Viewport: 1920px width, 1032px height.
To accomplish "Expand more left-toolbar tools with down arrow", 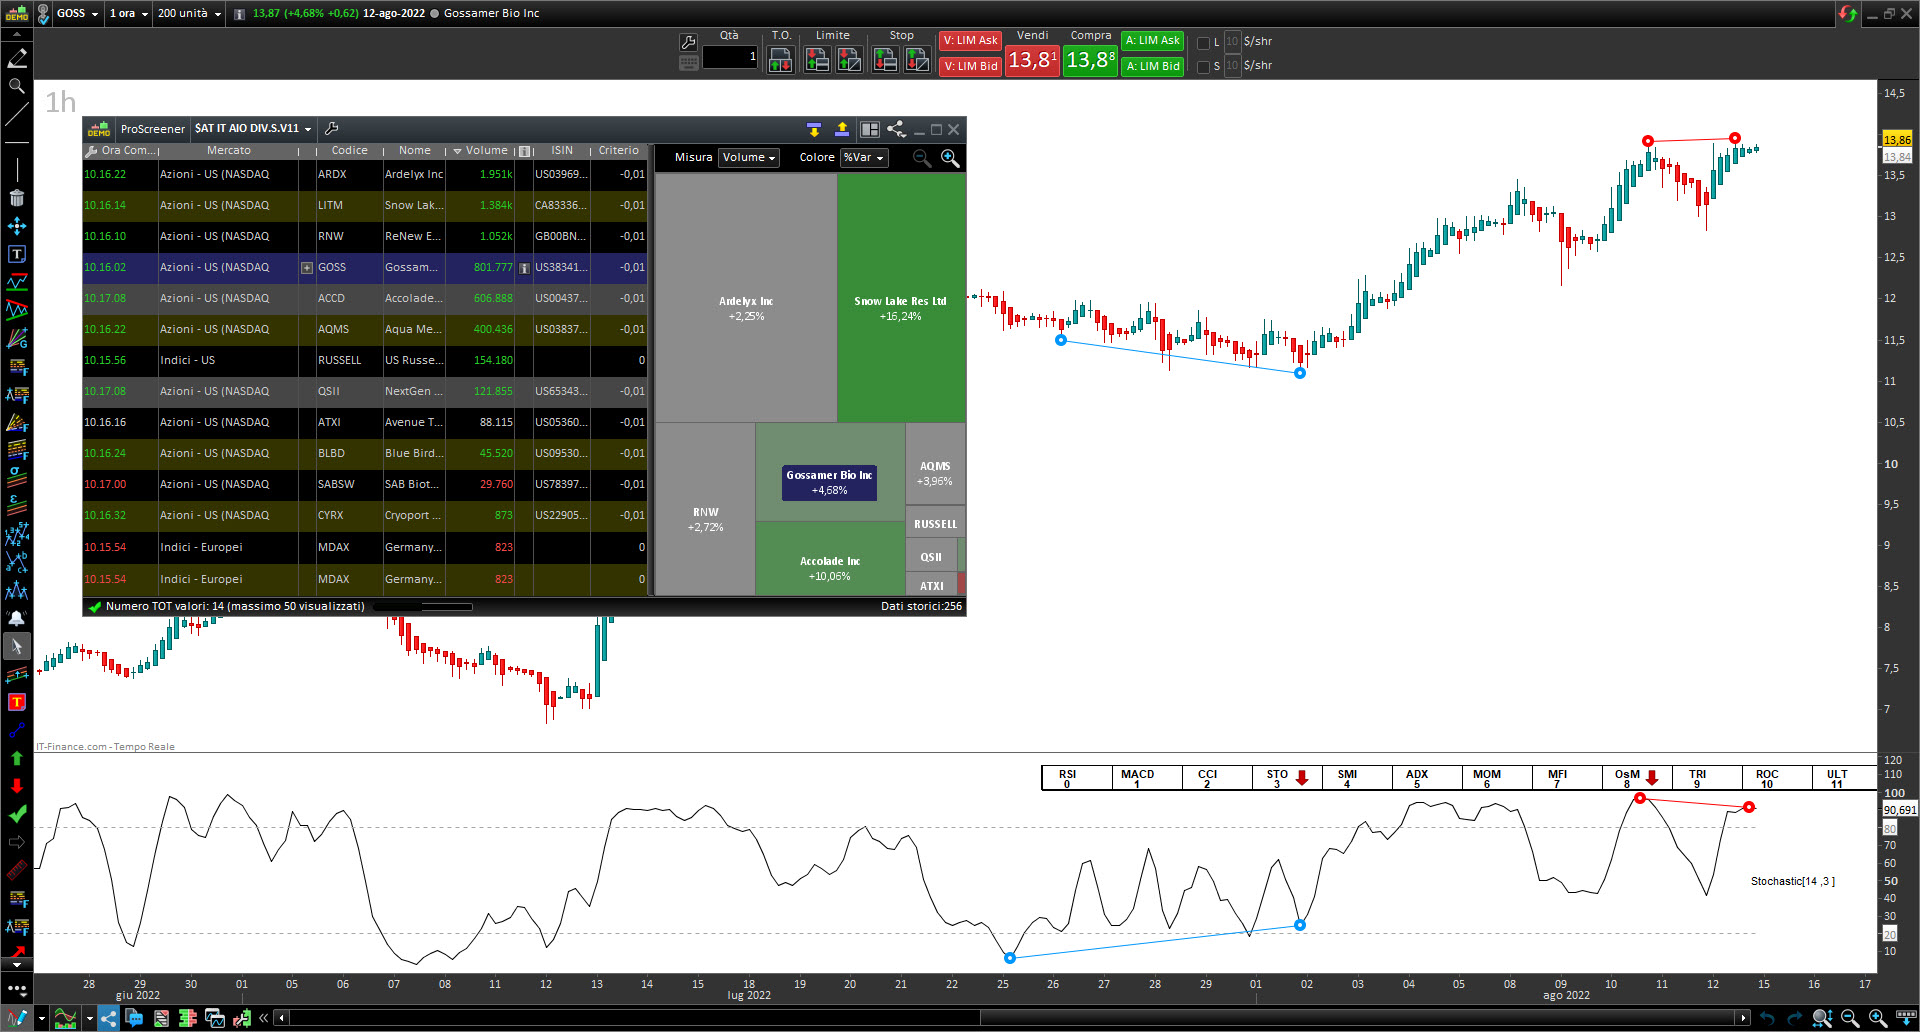I will tap(17, 965).
